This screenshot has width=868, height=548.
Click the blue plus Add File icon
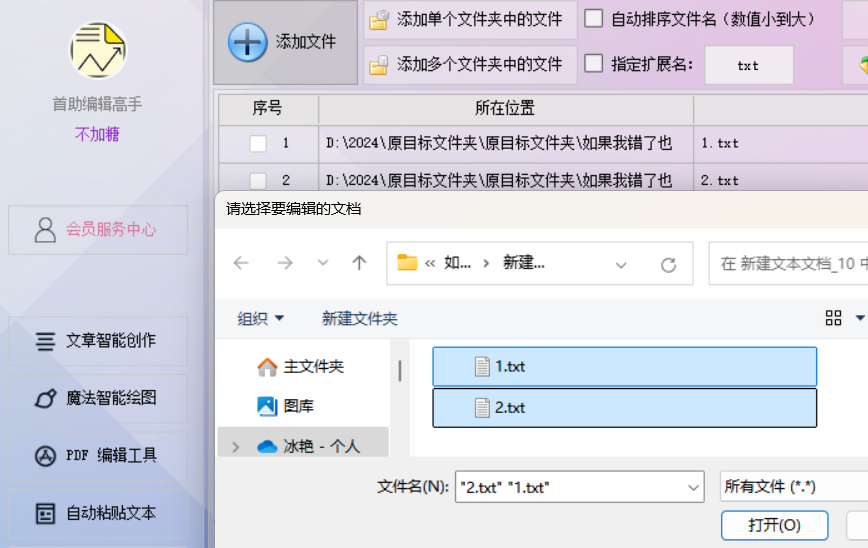[x=247, y=42]
